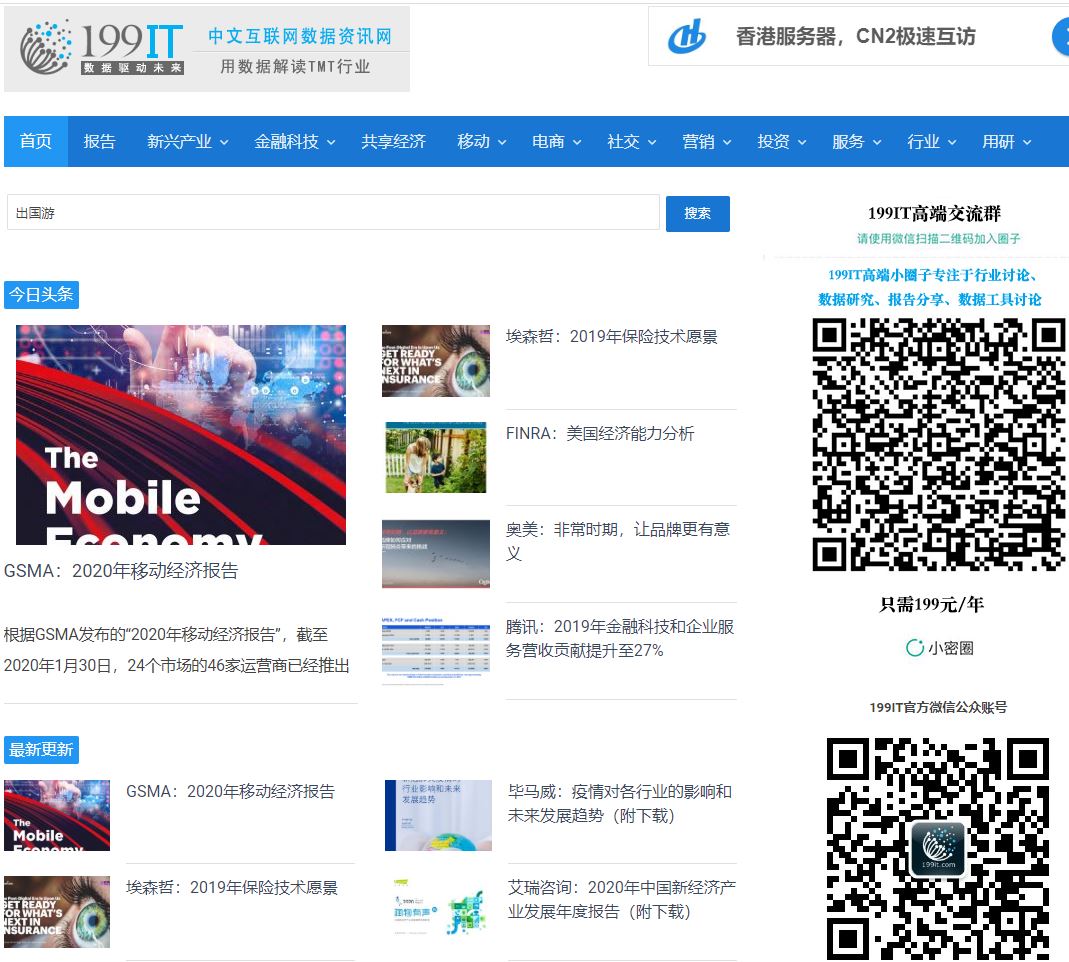The image size is (1069, 962).
Task: Open the large Mobile Economy headline image
Action: tap(181, 434)
